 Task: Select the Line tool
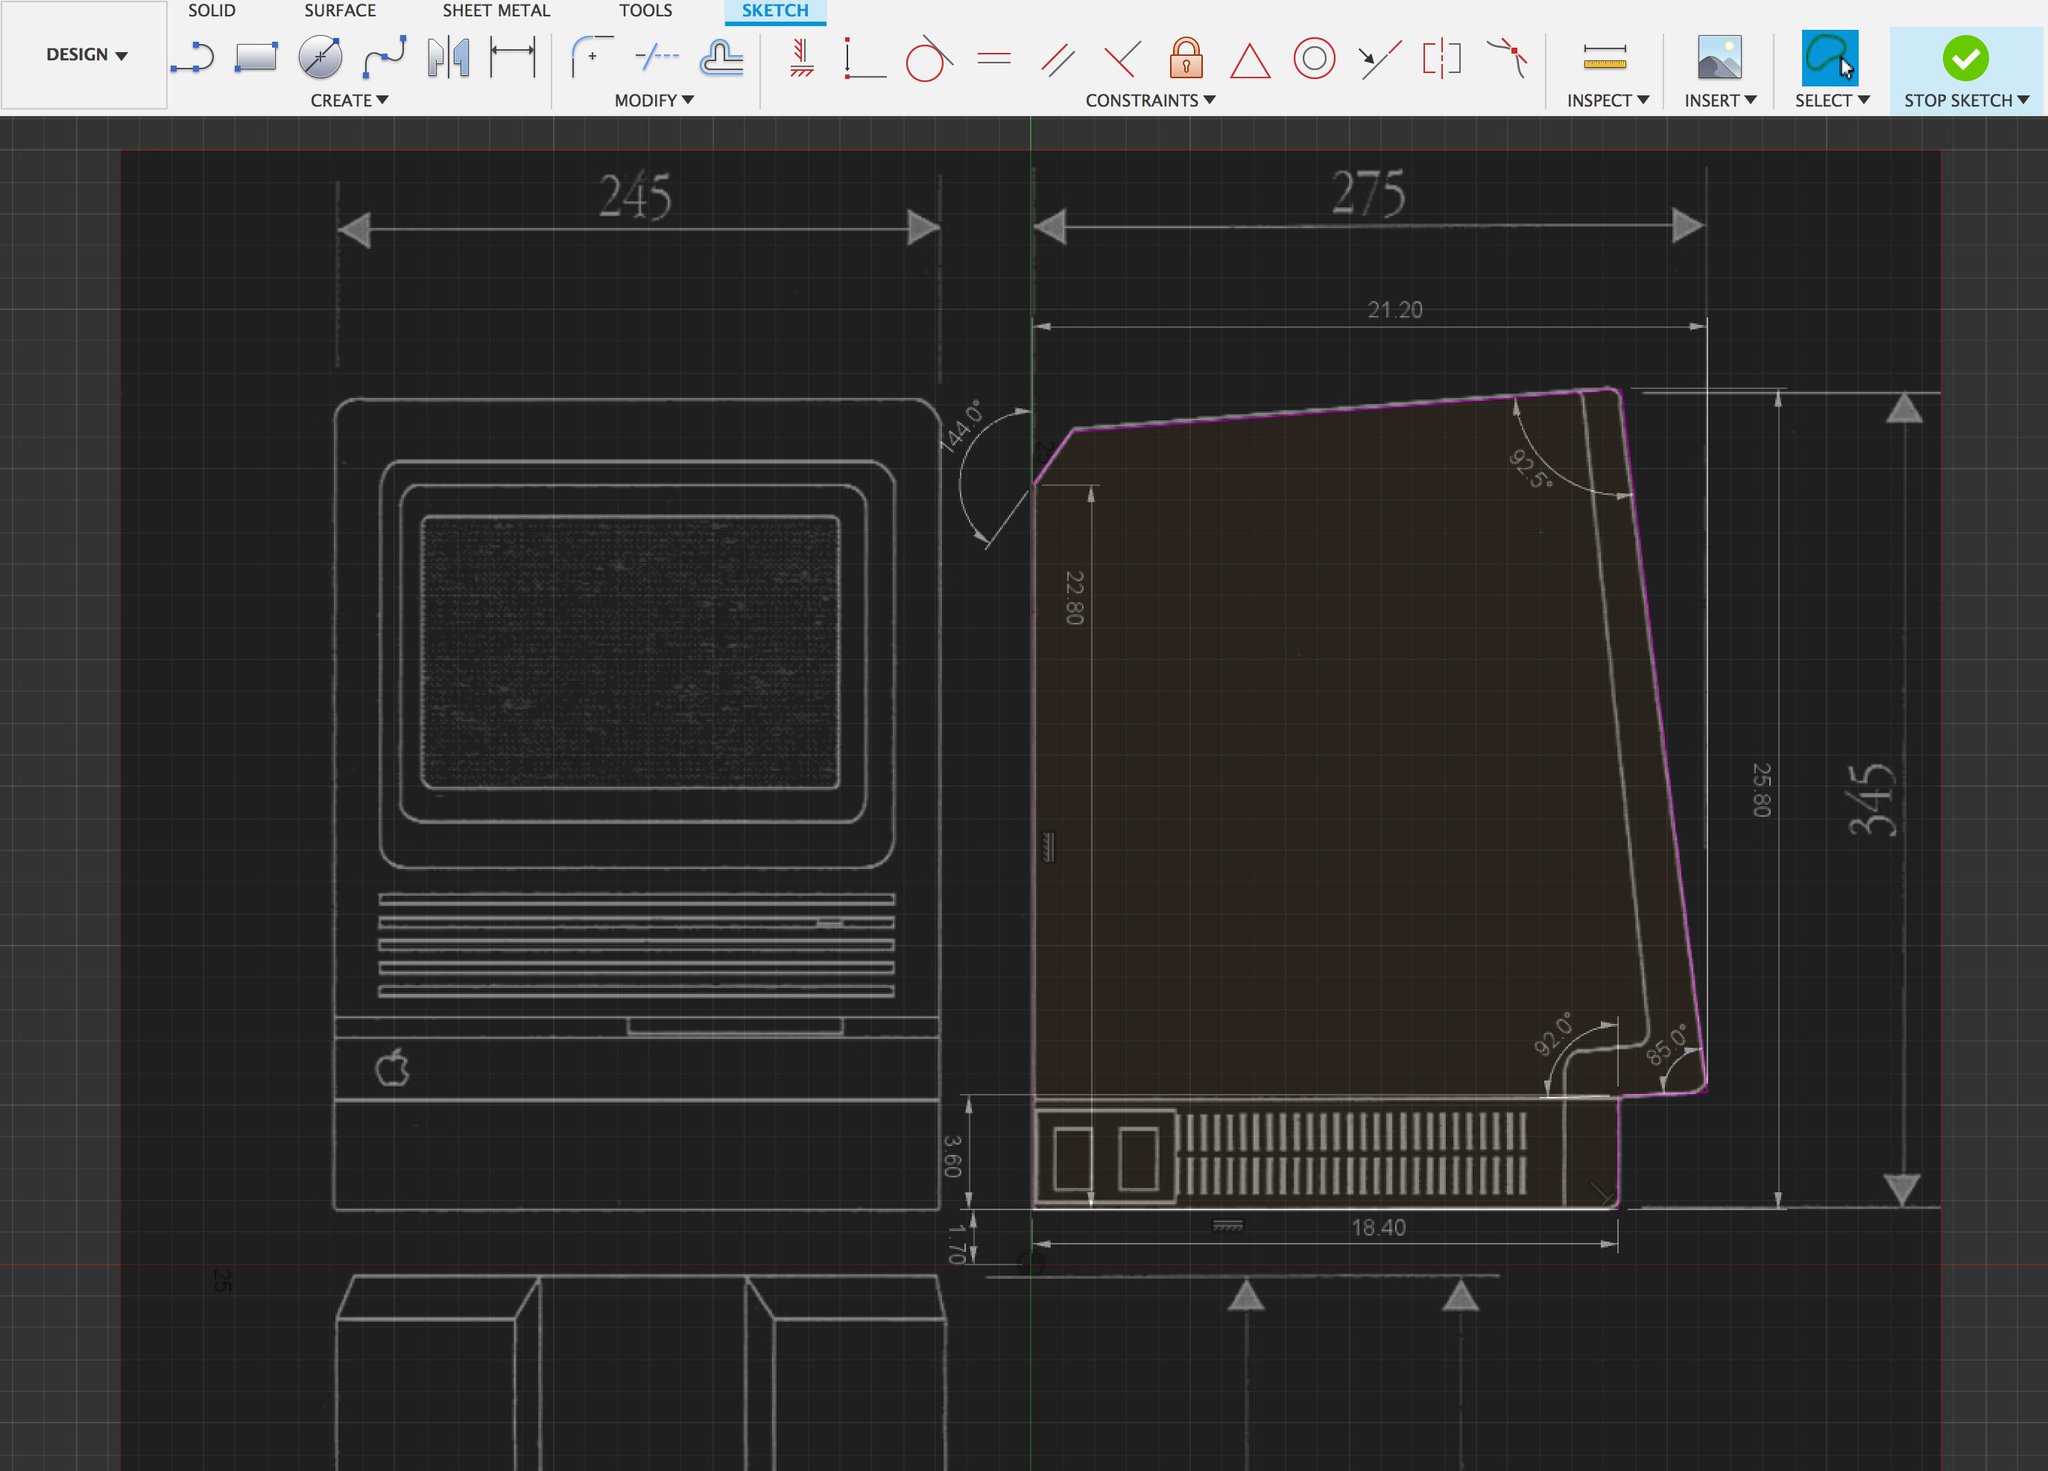pos(192,58)
